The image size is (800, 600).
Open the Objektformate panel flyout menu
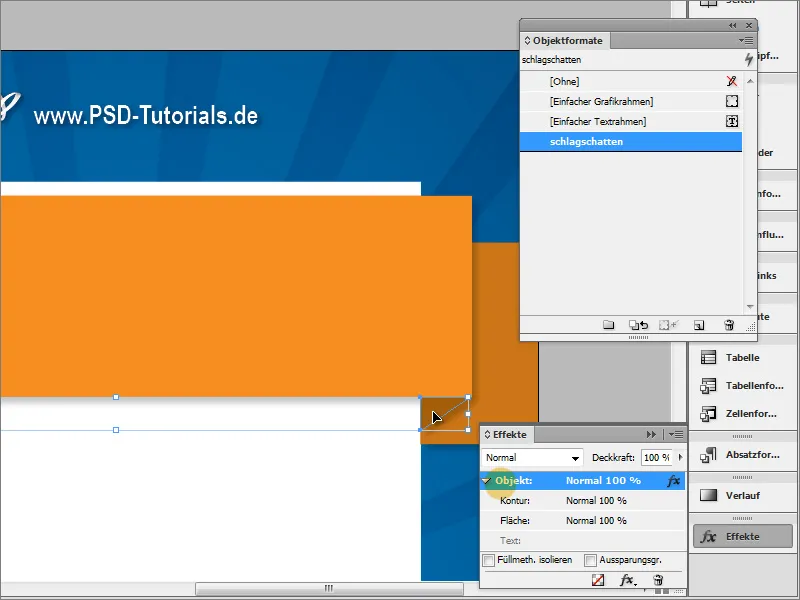[x=745, y=40]
